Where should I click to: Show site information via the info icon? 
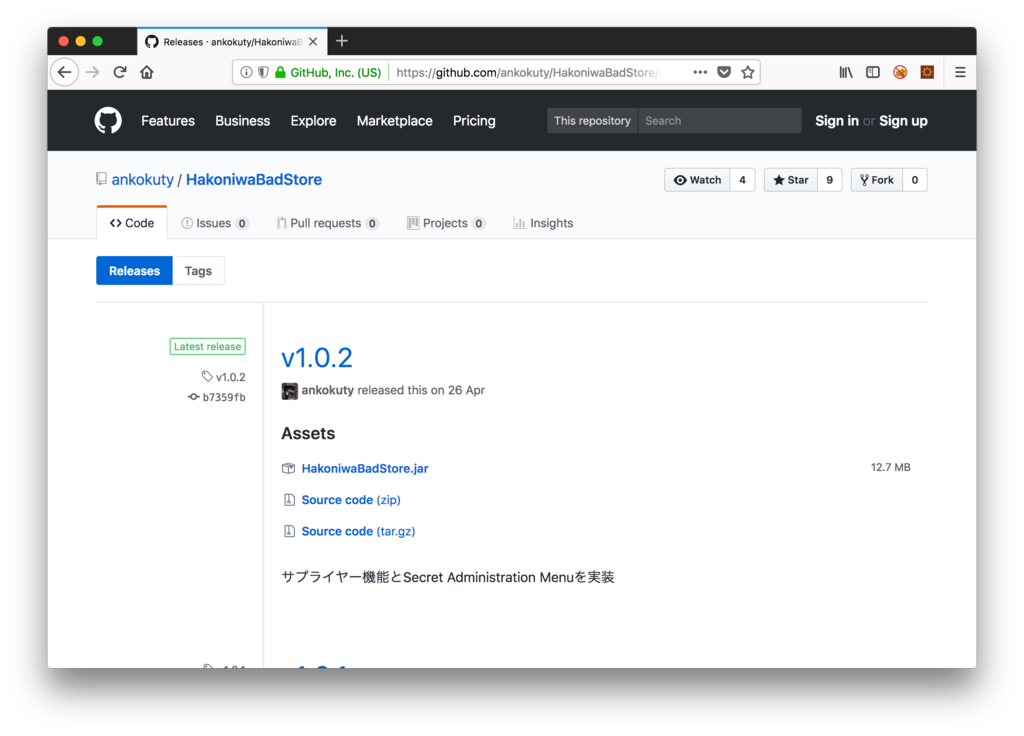246,72
